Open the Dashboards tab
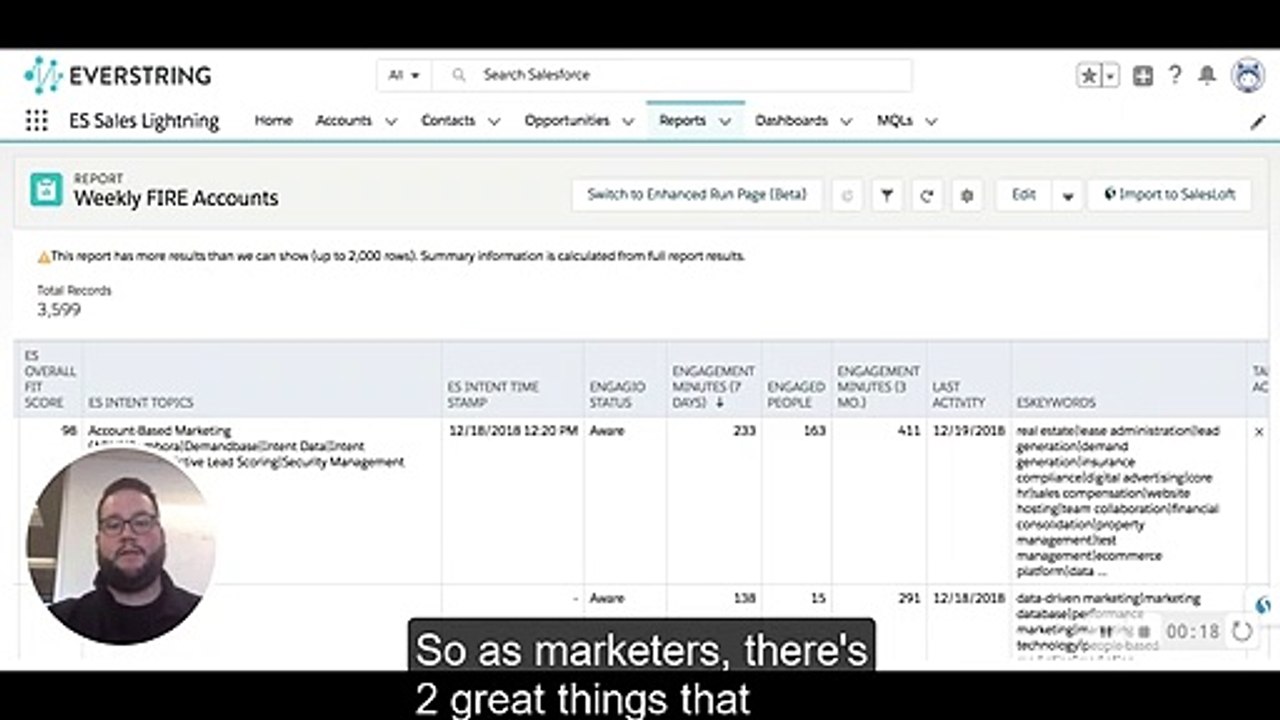 791,120
